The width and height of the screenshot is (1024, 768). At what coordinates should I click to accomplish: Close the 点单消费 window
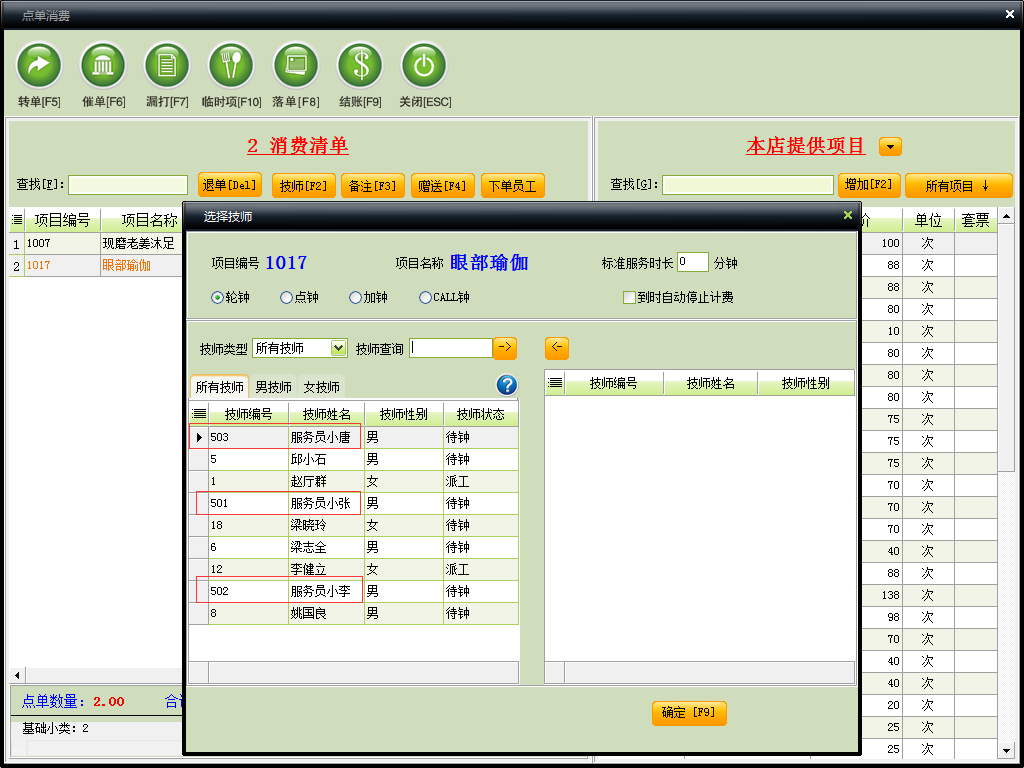point(1010,14)
